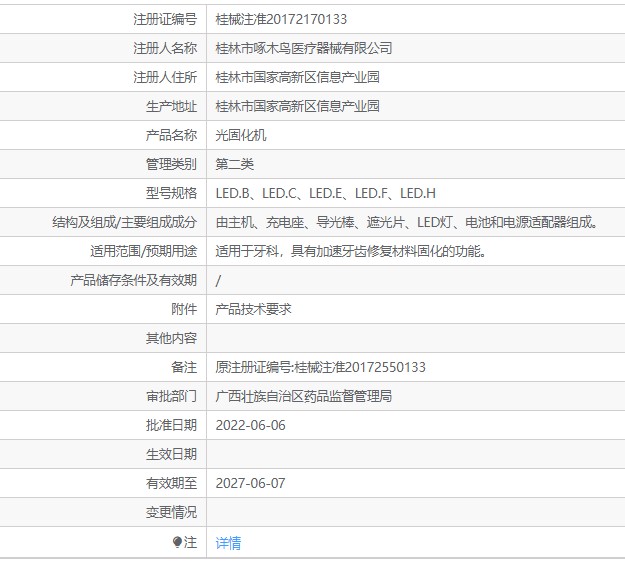The height and width of the screenshot is (568, 625).
Task: Open the 详情 link in the 注 row
Action: 228,543
